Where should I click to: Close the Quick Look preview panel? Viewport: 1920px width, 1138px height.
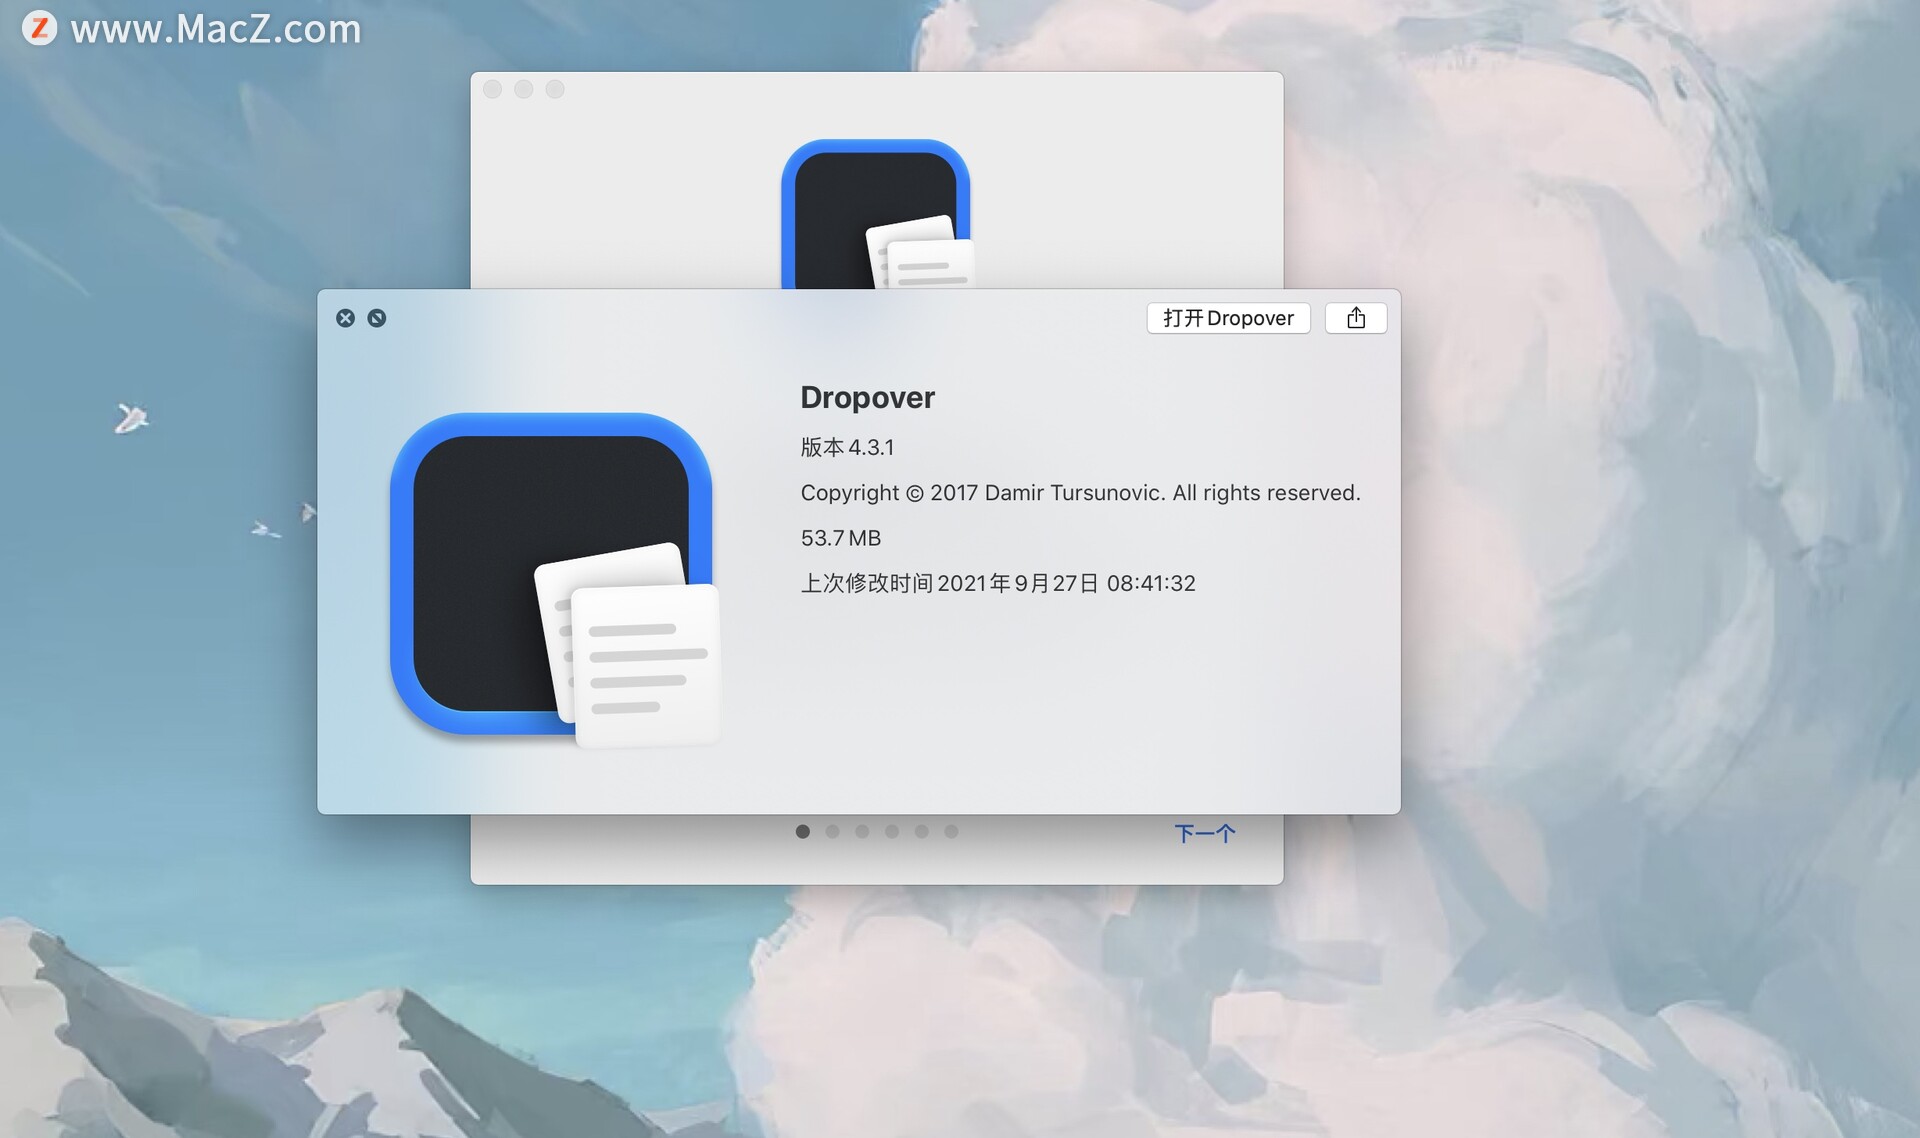click(345, 318)
